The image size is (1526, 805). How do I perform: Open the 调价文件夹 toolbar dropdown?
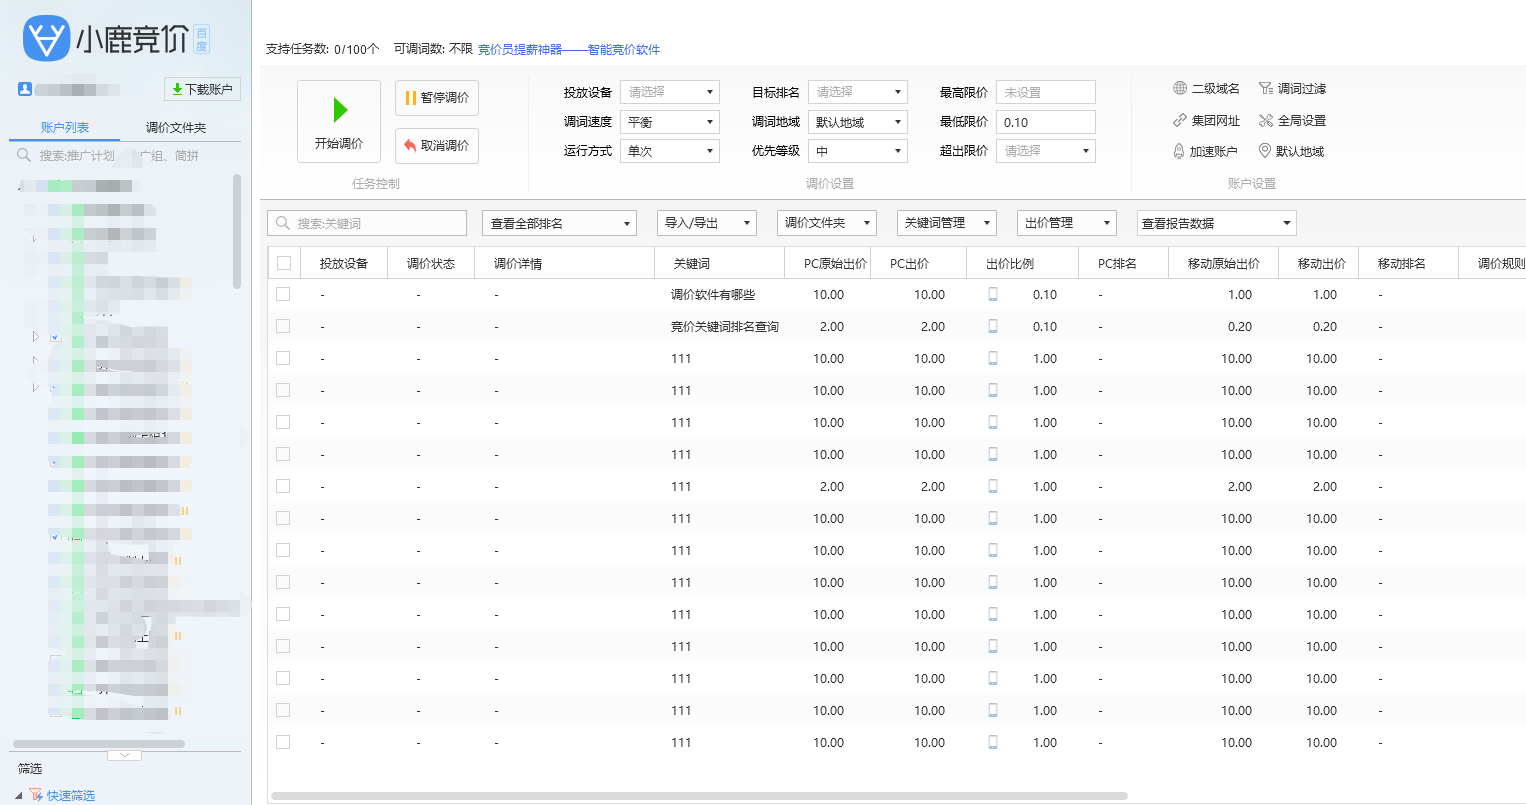pyautogui.click(x=827, y=223)
